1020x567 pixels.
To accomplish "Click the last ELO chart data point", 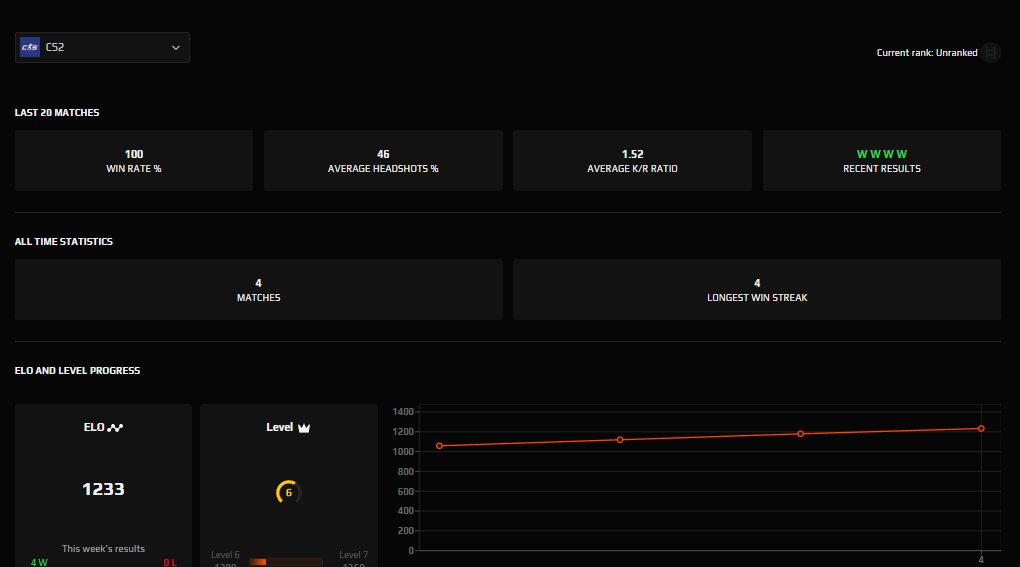I will [981, 429].
